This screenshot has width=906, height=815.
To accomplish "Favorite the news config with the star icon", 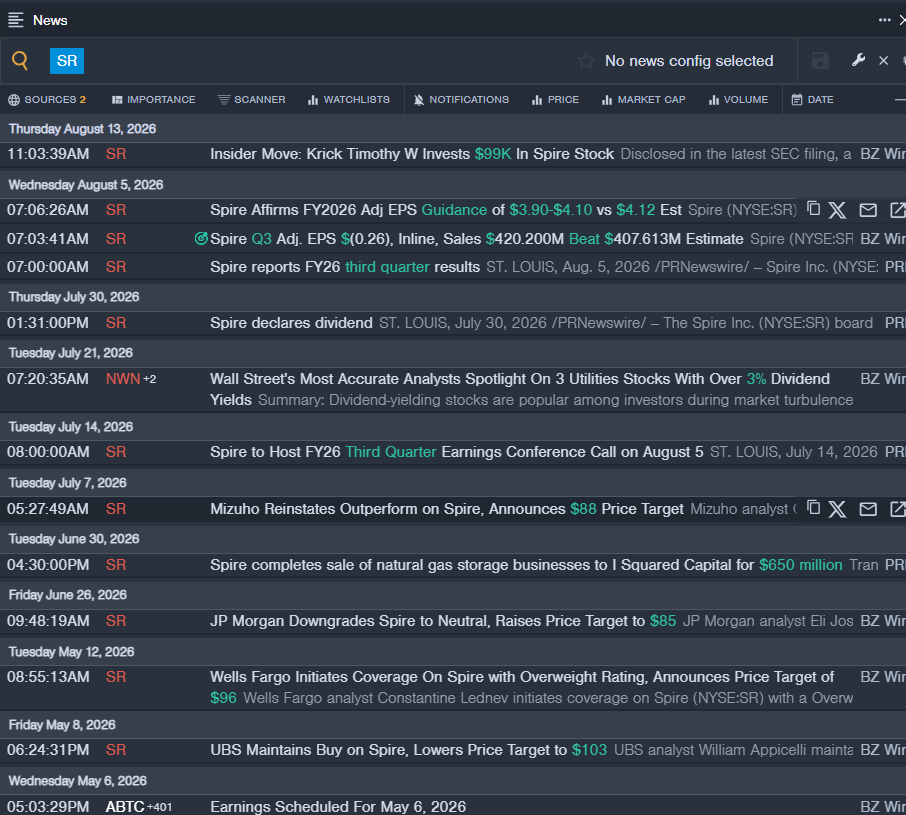I will 586,61.
